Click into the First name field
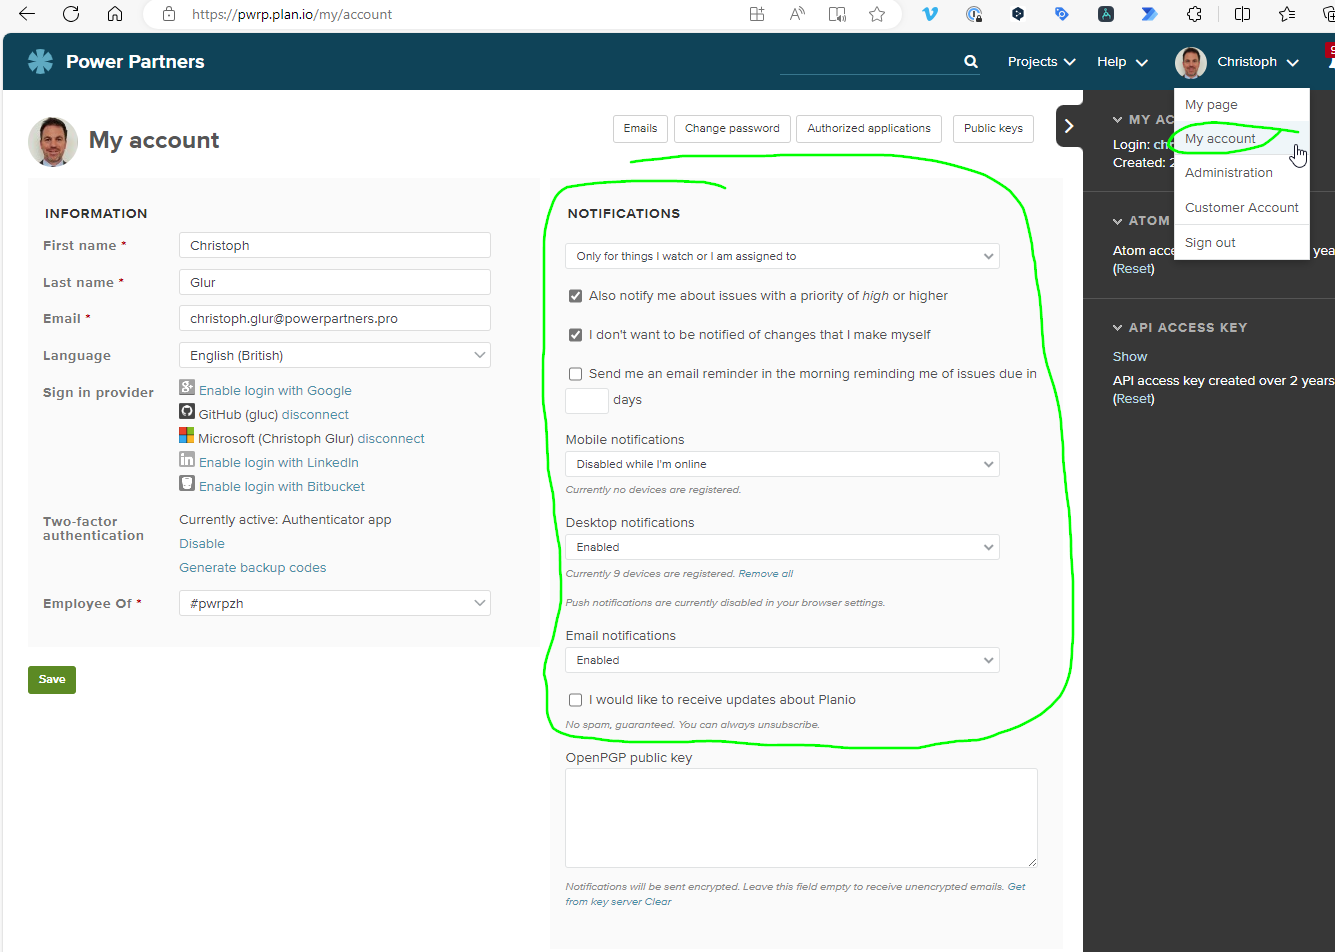Screen dimensions: 1335x952 pos(335,245)
